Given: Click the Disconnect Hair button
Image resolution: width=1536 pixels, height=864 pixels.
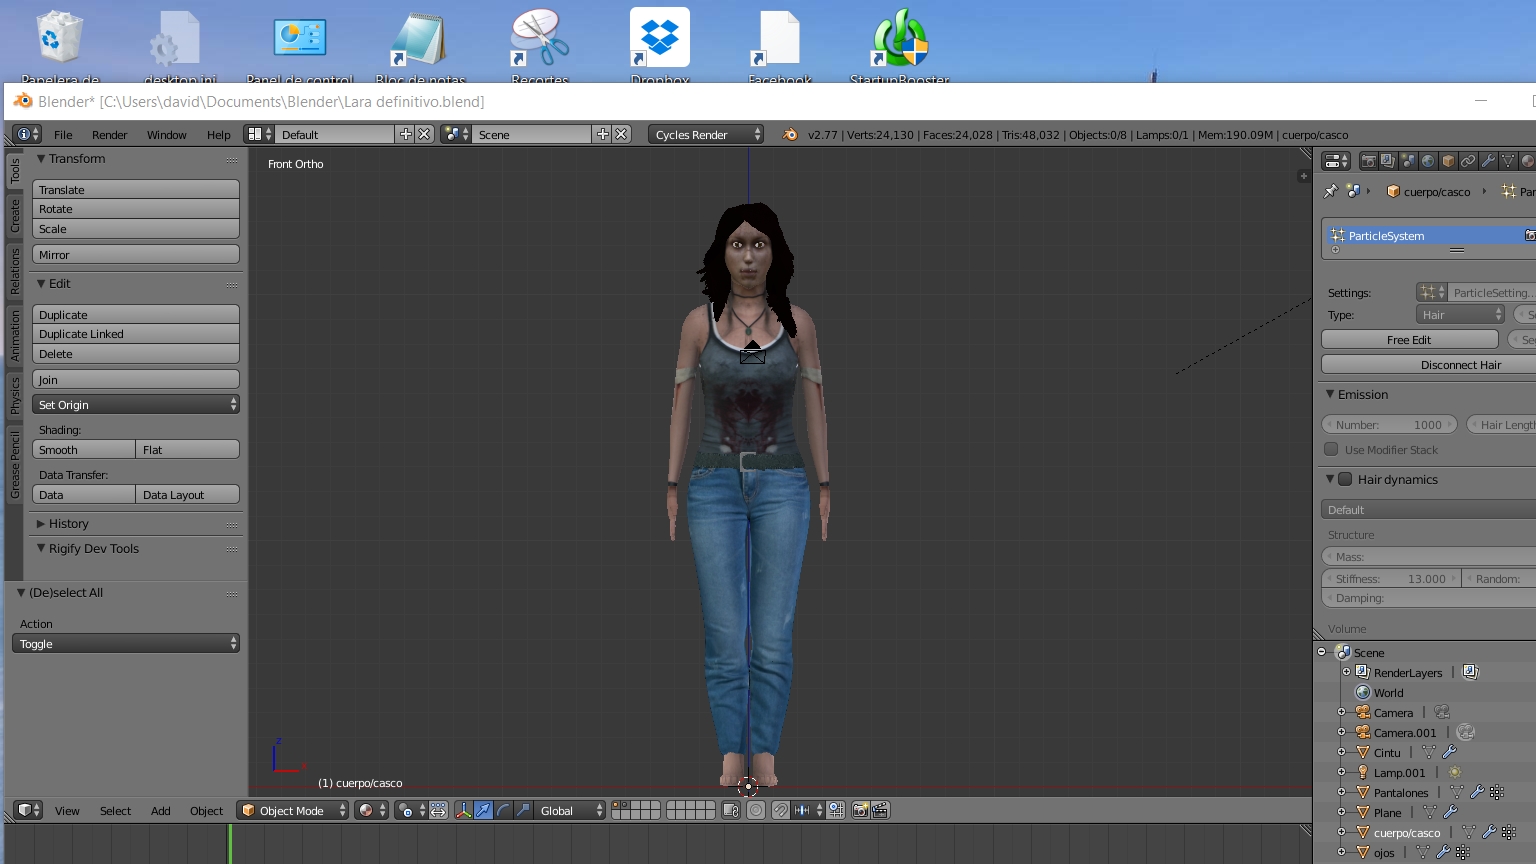Looking at the screenshot, I should 1460,365.
